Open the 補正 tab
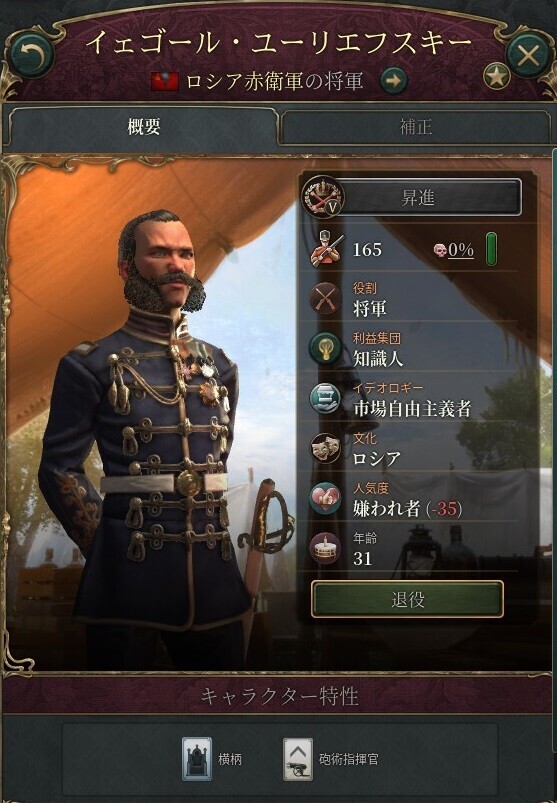Screen dimensions: 557x803 (x=415, y=126)
